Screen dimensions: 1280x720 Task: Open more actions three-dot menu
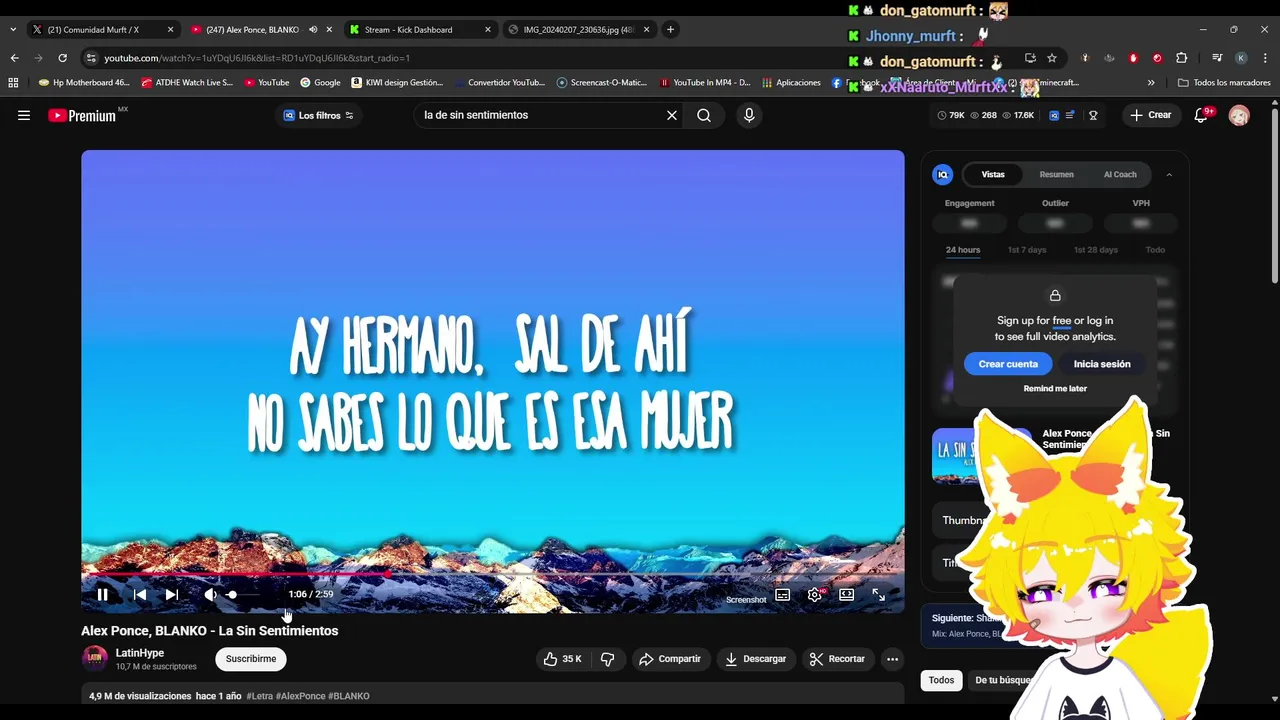tap(892, 659)
